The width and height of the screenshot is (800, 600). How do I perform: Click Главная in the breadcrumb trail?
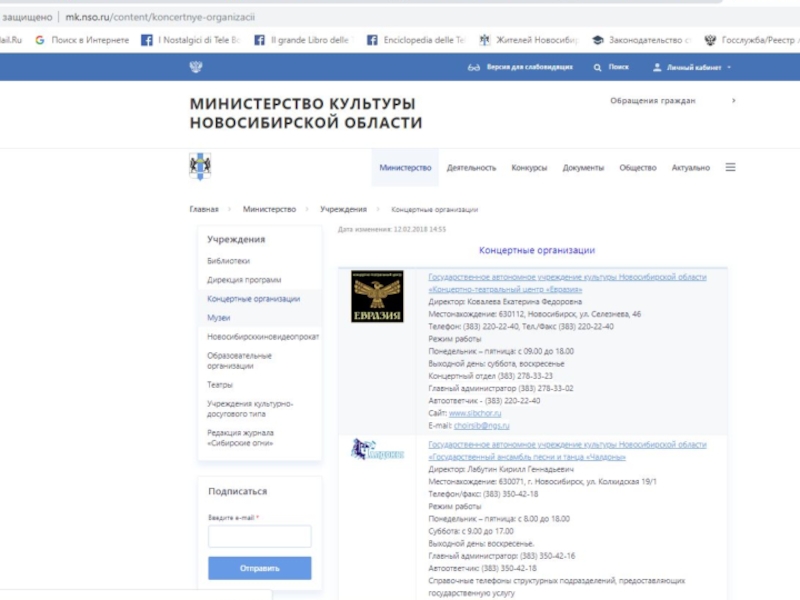pyautogui.click(x=204, y=210)
